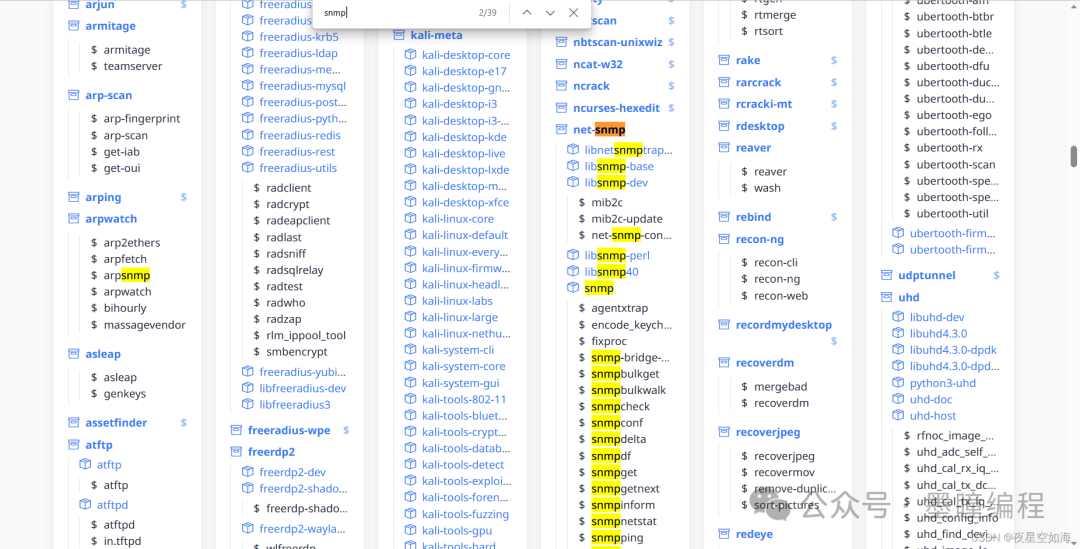
Task: Click the mib2c-update command entry
Action: tap(627, 218)
